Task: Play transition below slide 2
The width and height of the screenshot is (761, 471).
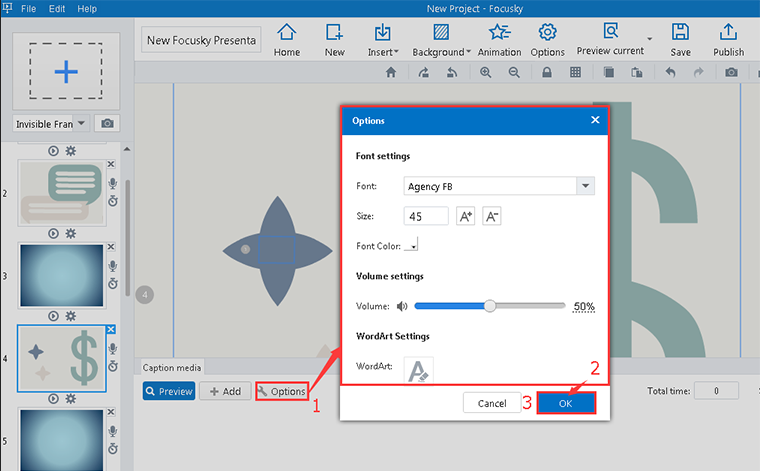Action: 53,234
